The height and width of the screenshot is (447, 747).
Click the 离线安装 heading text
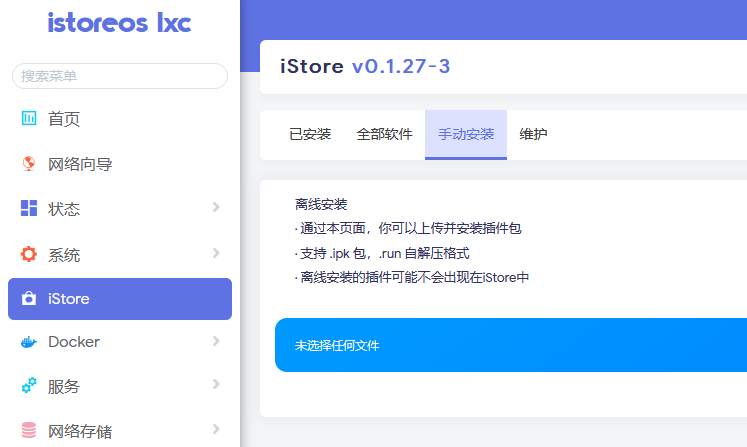point(321,204)
